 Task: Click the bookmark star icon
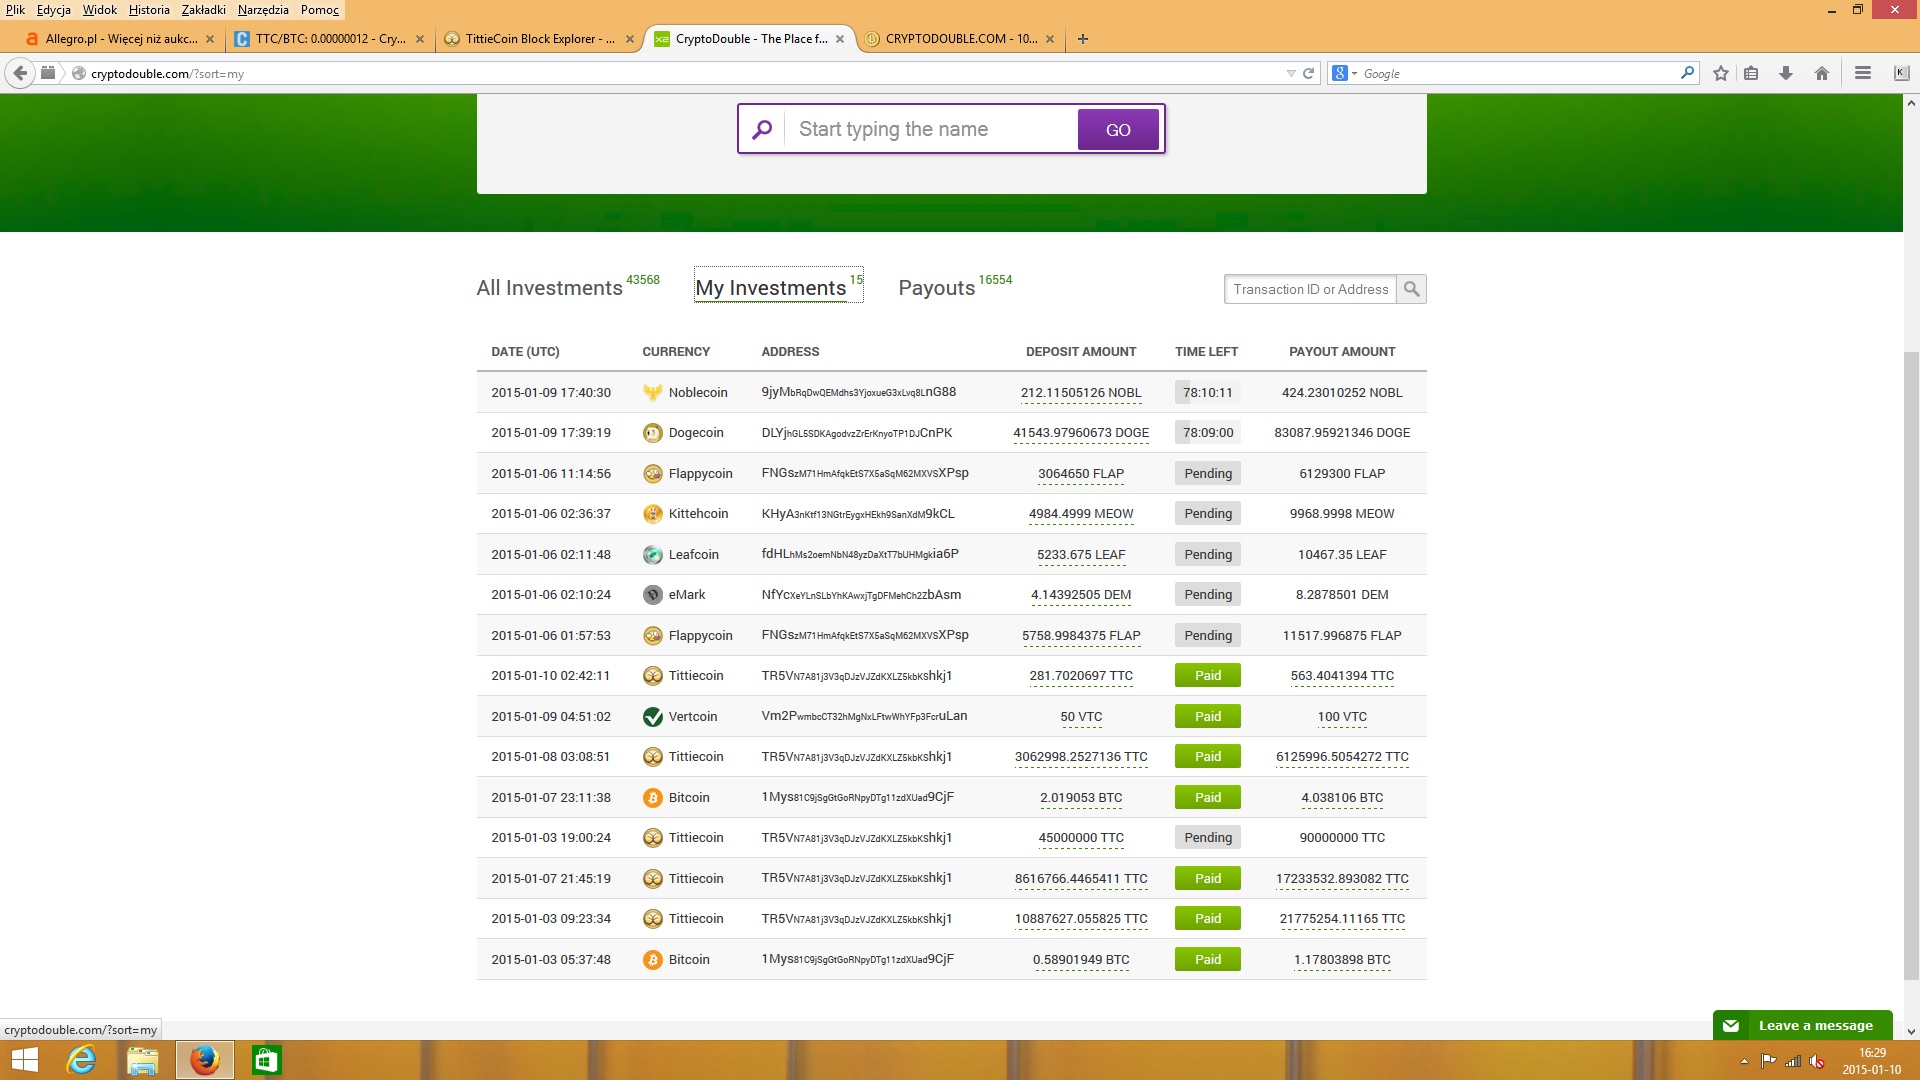point(1721,73)
